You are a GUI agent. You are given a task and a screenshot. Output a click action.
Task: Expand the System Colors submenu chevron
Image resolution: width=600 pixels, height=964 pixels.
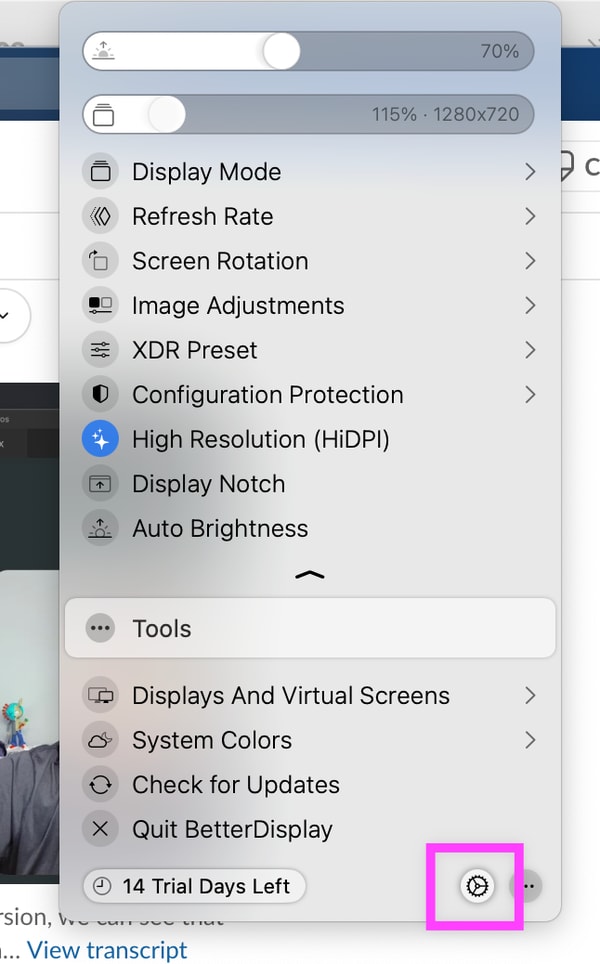pos(530,740)
